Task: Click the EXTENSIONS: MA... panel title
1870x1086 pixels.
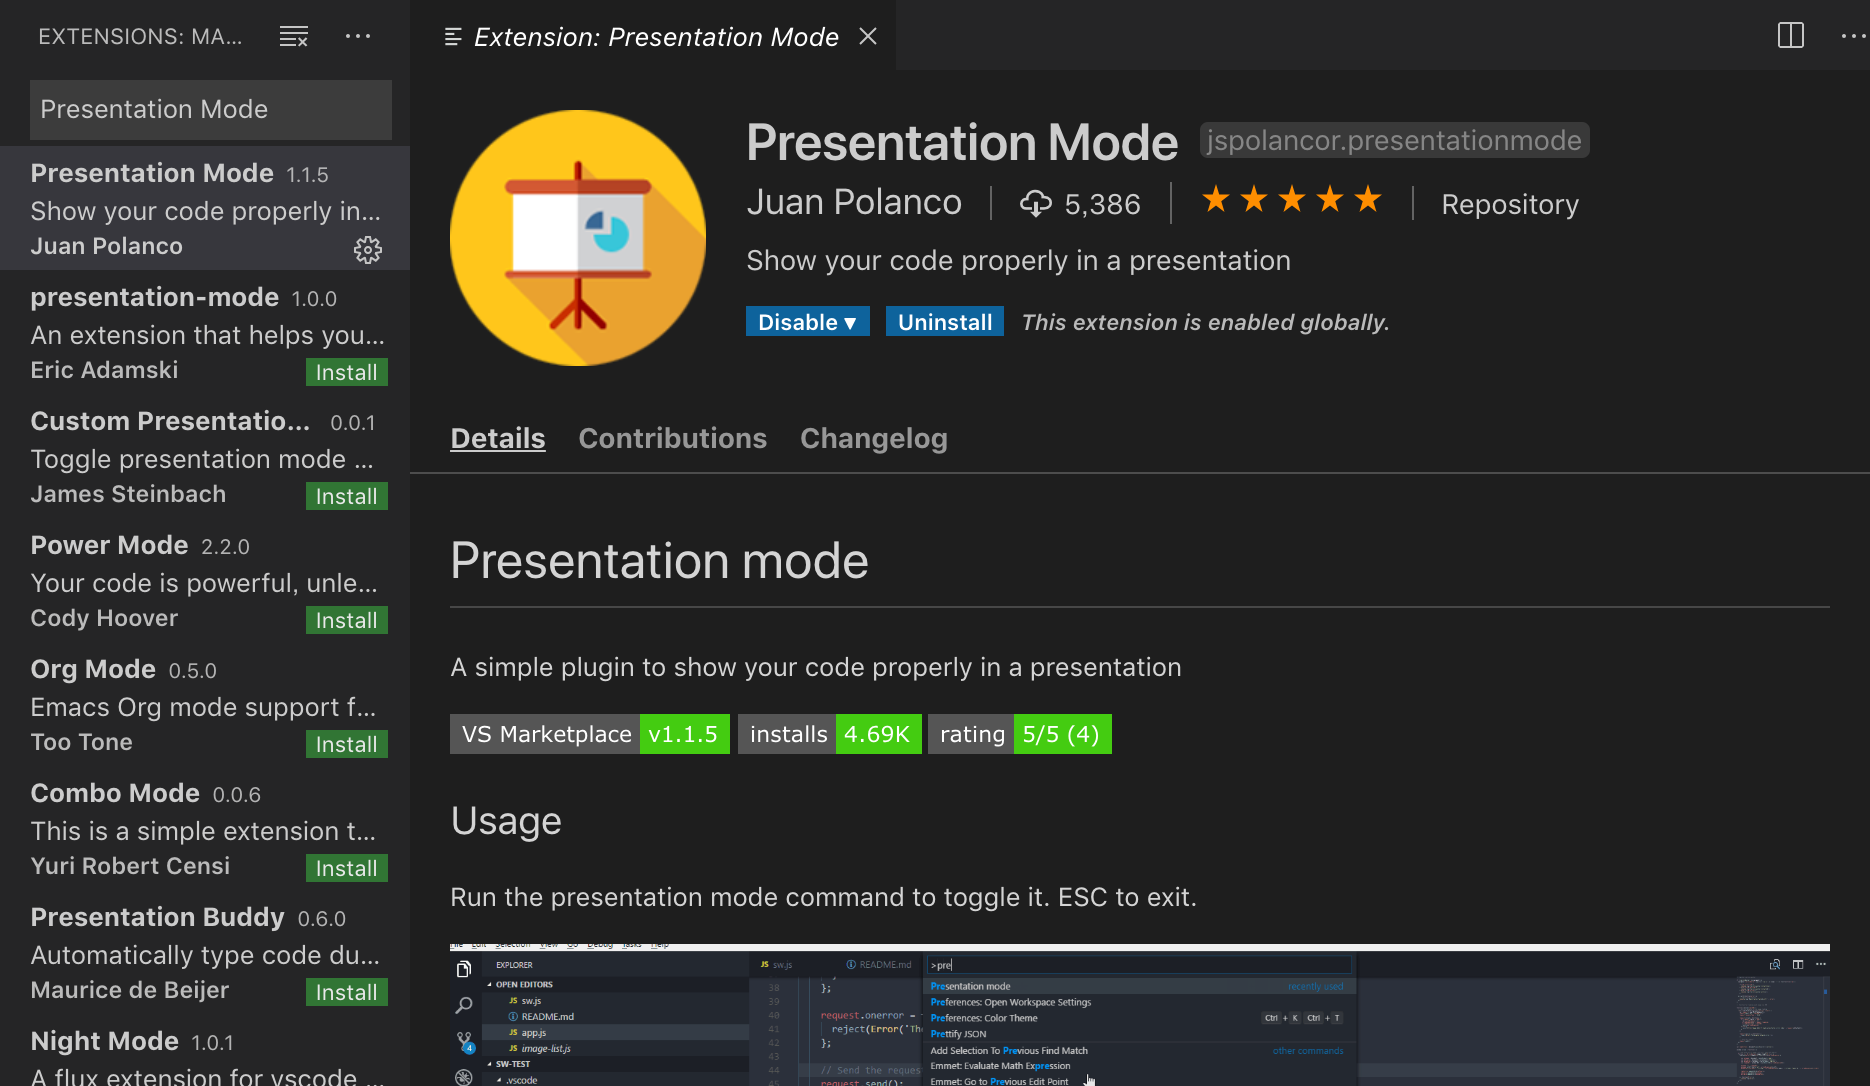Action: pyautogui.click(x=140, y=36)
